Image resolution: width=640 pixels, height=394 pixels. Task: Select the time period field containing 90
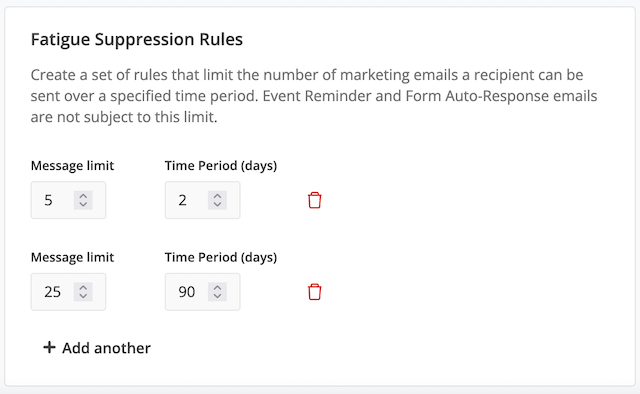click(202, 292)
